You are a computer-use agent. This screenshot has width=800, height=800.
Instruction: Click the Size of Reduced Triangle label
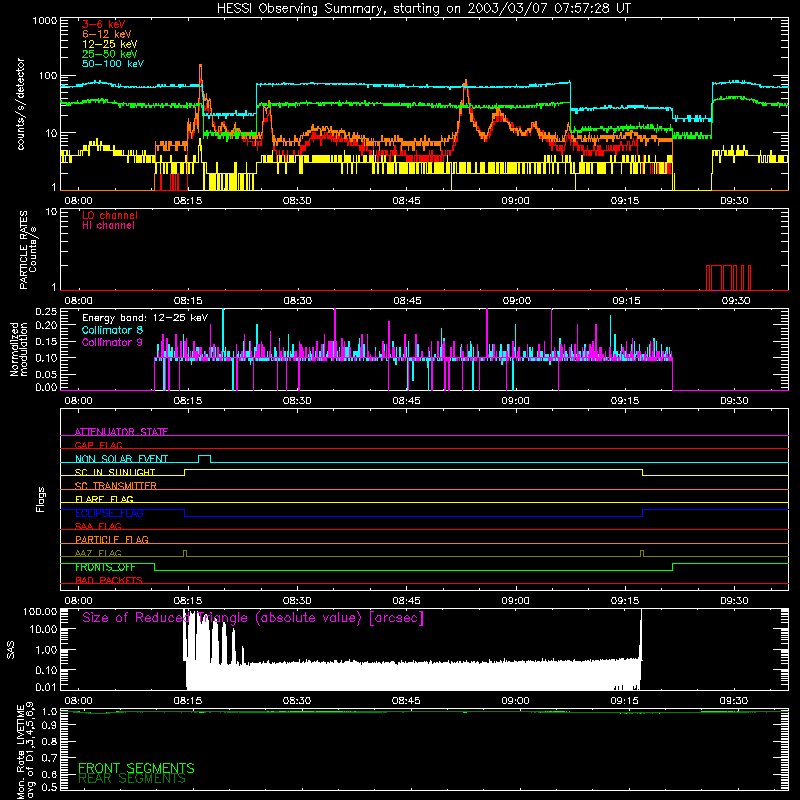coord(253,618)
